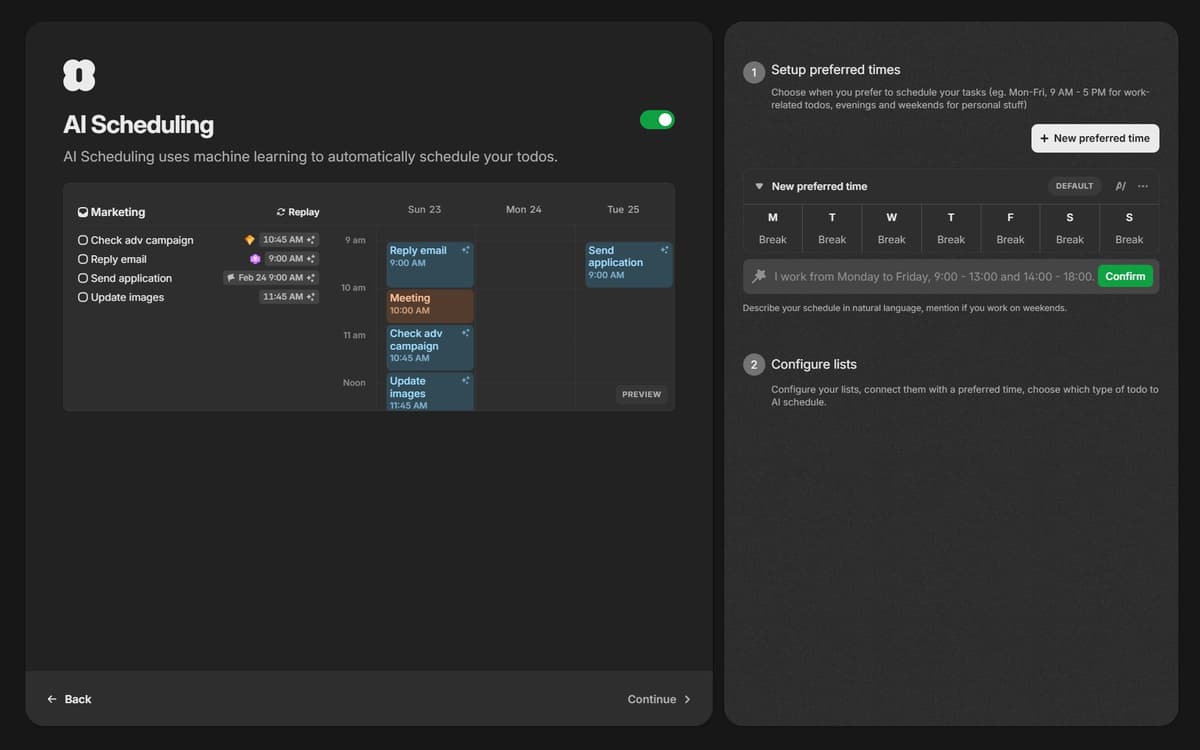Click the green Confirm button
Viewport: 1200px width, 750px height.
[1125, 276]
